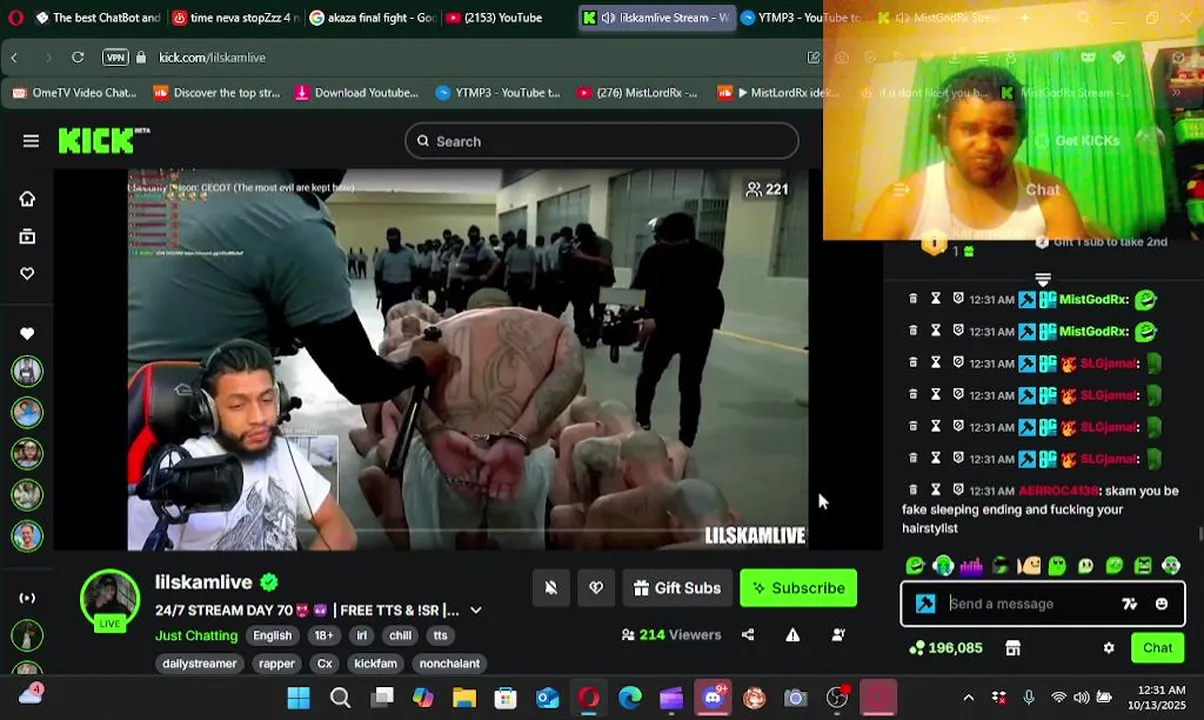Click the 196,085 channel points balance

945,648
